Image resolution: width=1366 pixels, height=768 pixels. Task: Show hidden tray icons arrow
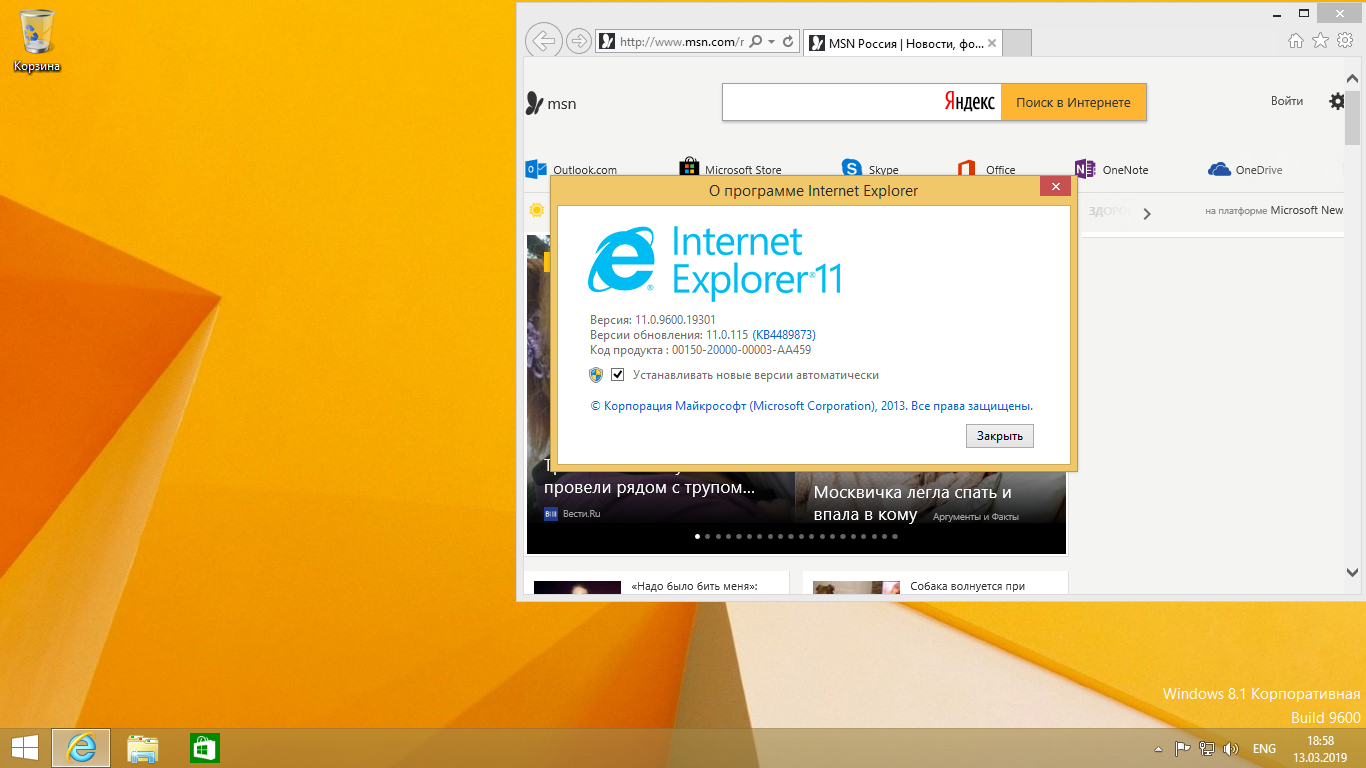(1158, 748)
